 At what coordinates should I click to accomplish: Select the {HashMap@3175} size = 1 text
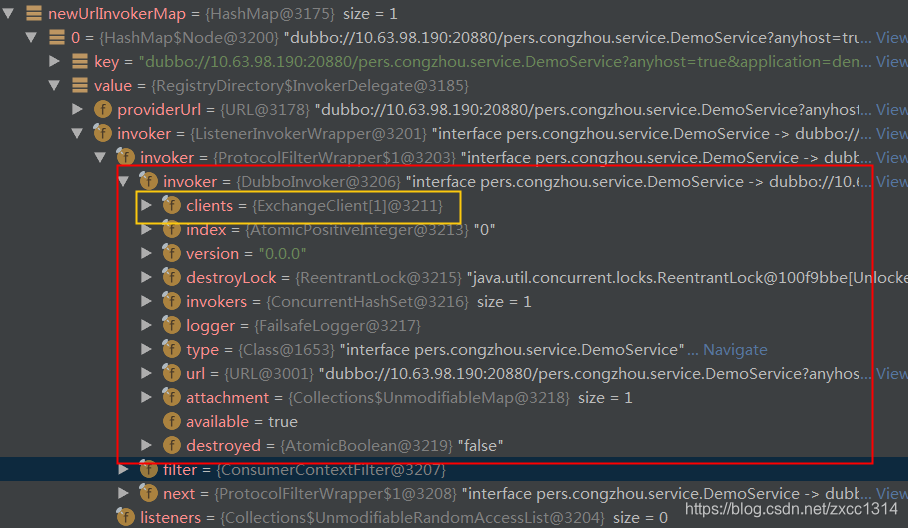[x=301, y=13]
